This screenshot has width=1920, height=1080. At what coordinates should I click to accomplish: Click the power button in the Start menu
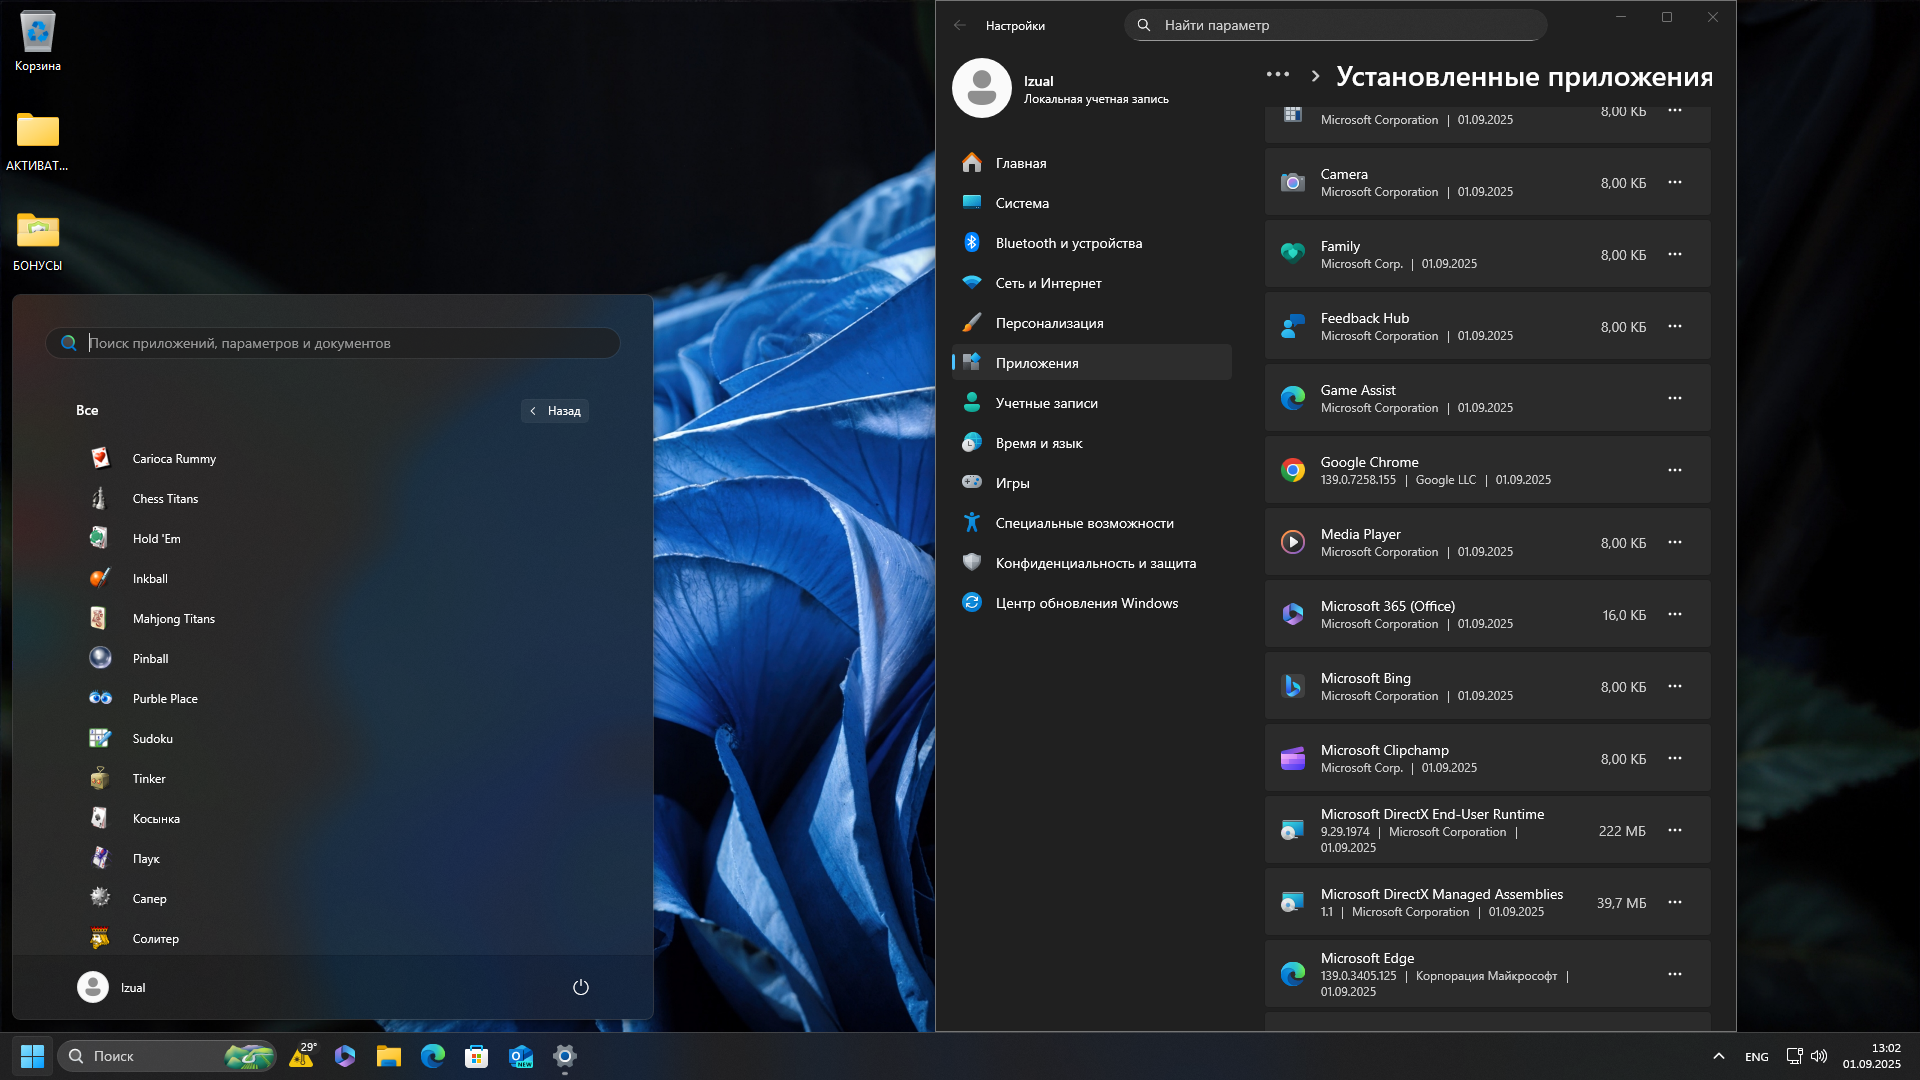pos(581,987)
